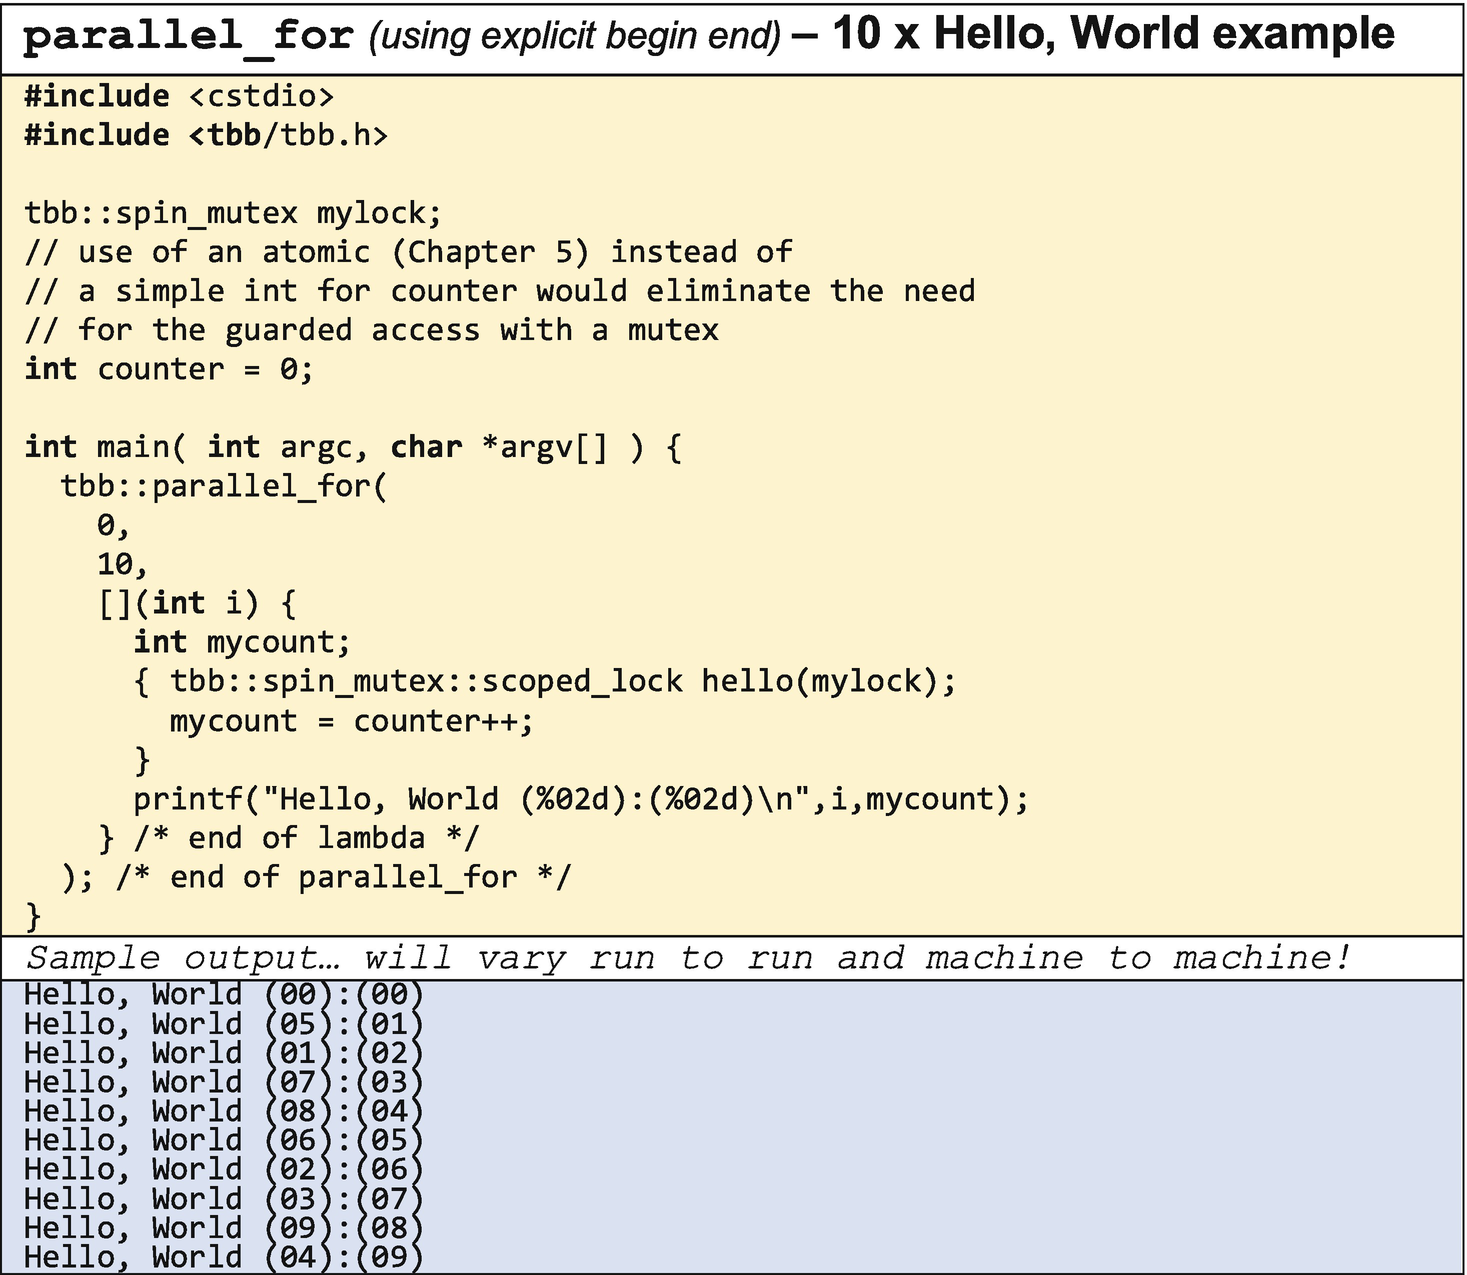Click output line 'Hello, World (06):(05)'
Viewport: 1467px width, 1275px height.
pyautogui.click(x=224, y=1140)
